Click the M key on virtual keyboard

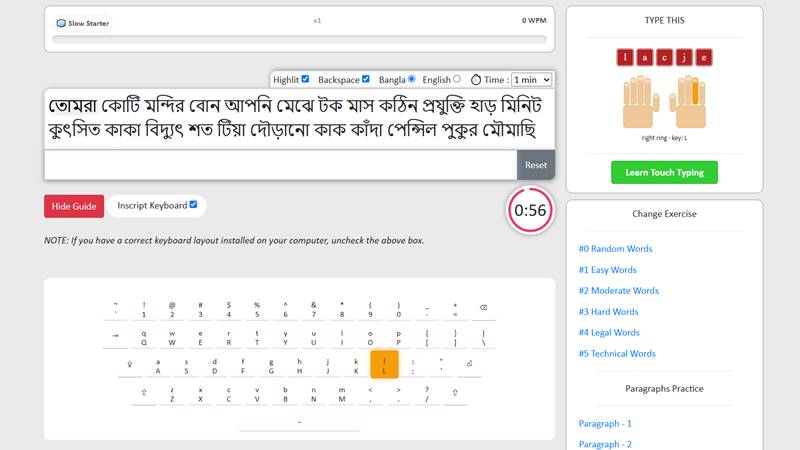click(x=342, y=394)
